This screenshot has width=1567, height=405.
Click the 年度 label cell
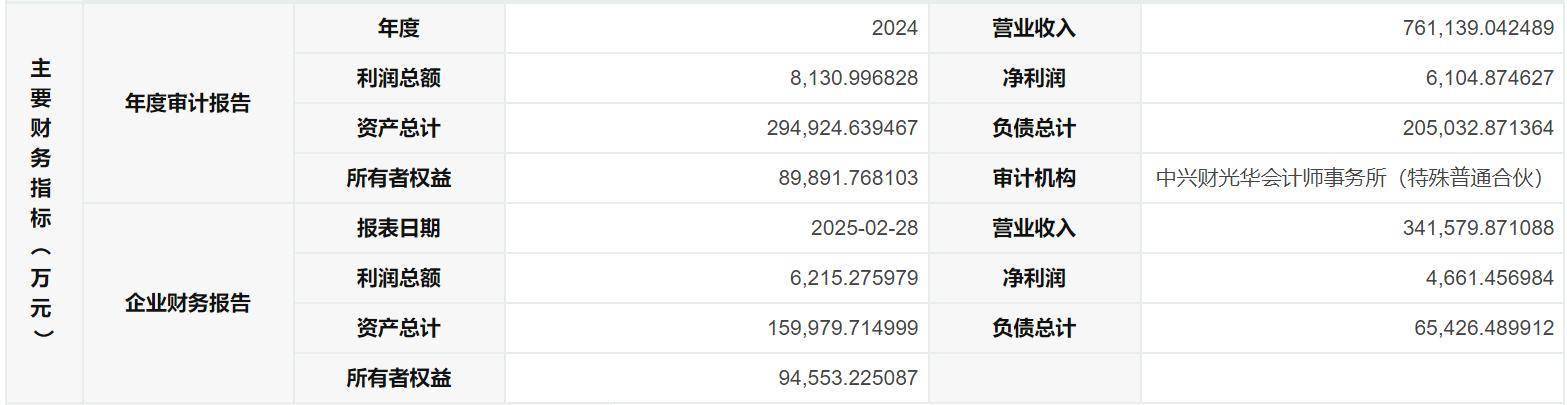[399, 28]
